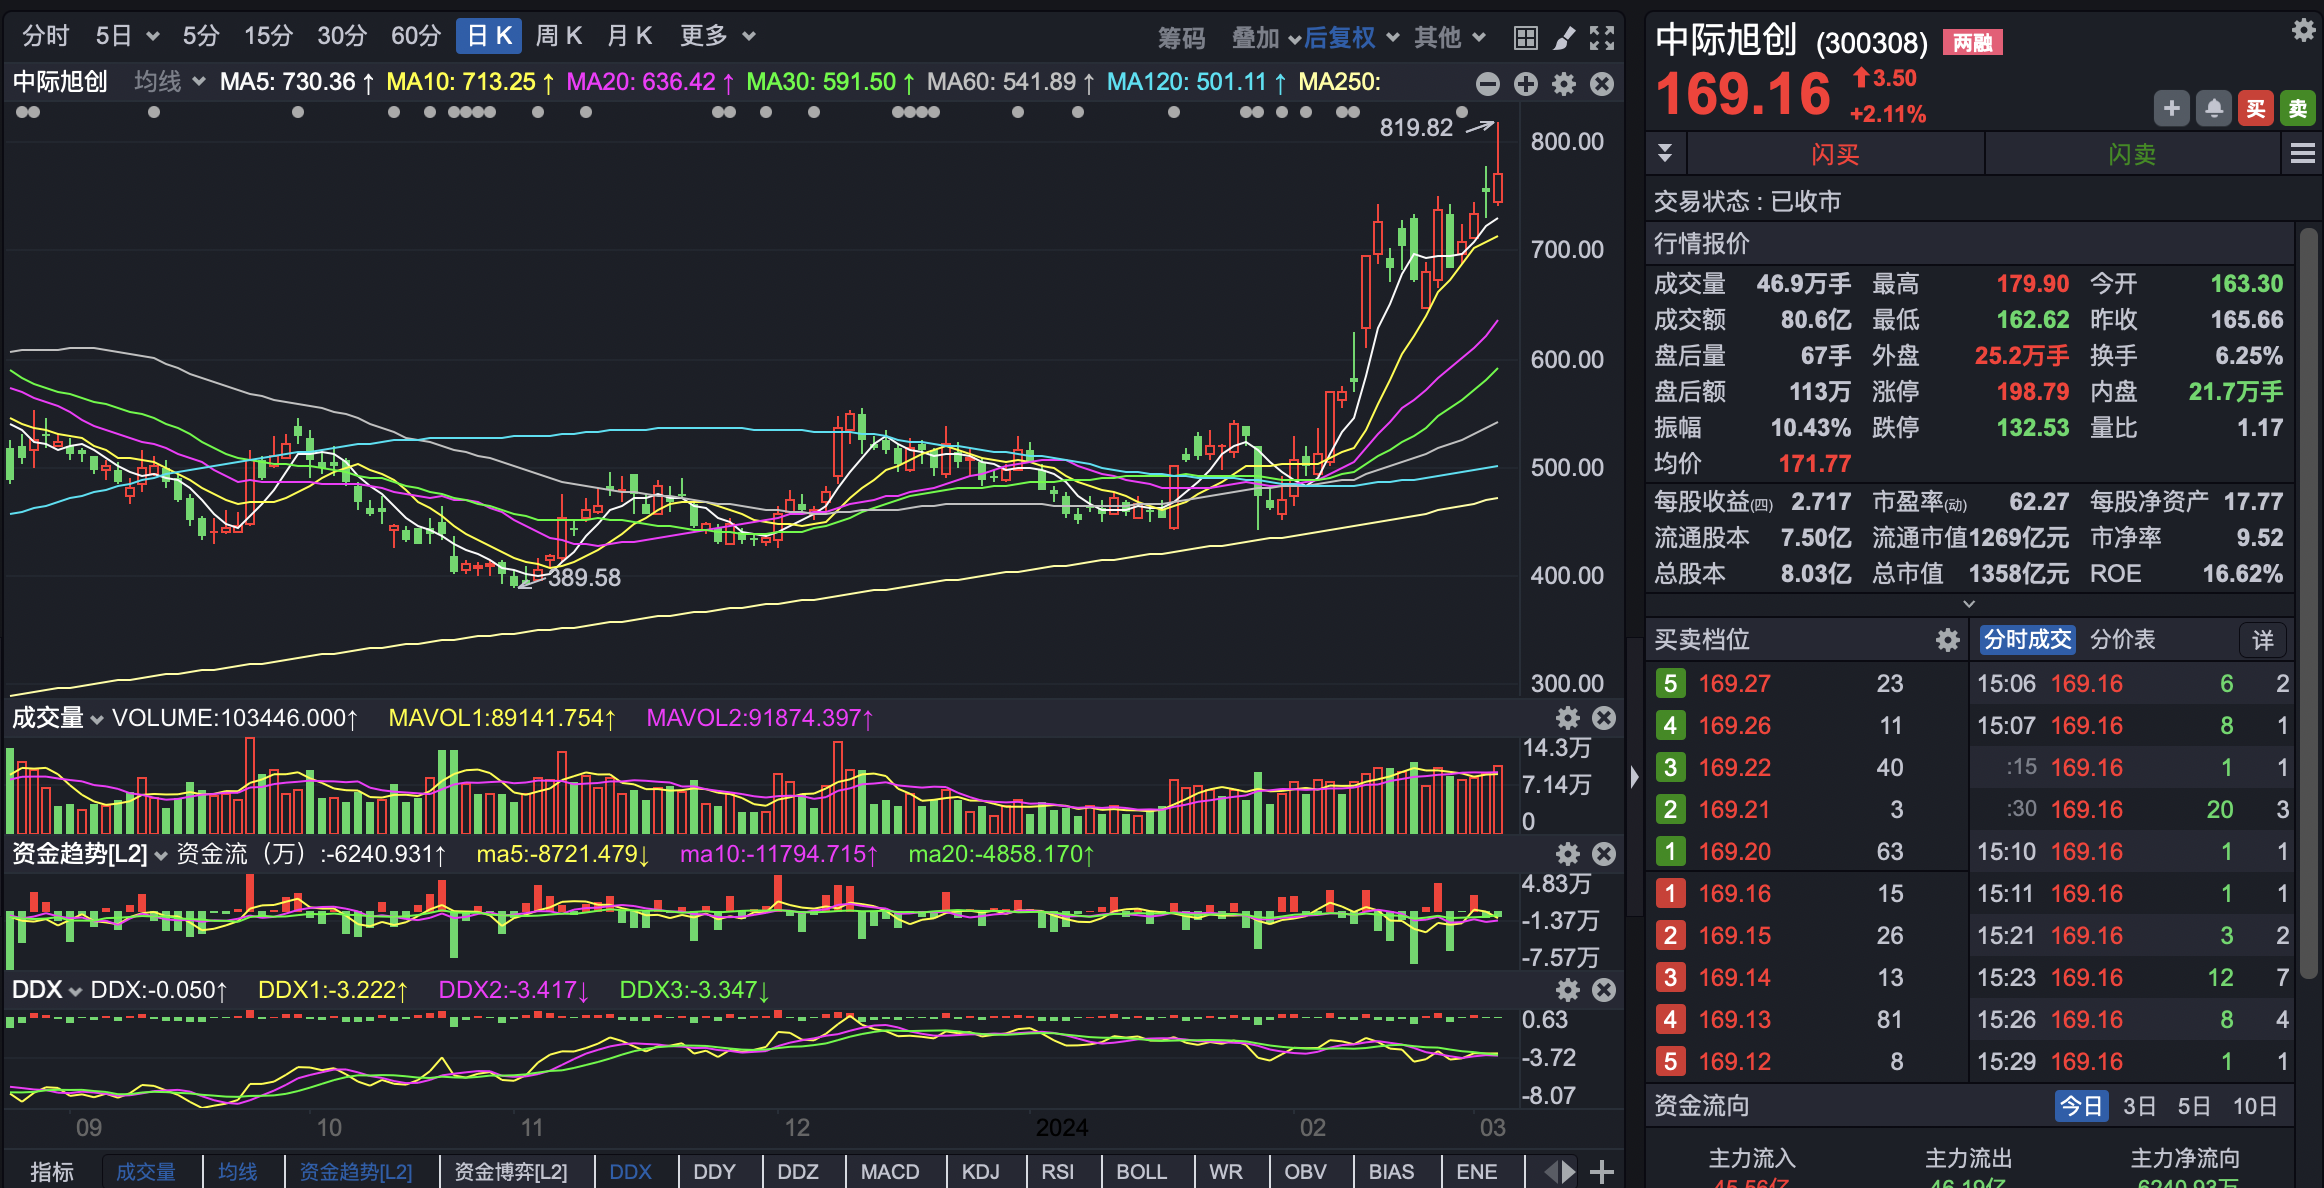
Task: Expand the 更多 period dropdown
Action: 717,36
